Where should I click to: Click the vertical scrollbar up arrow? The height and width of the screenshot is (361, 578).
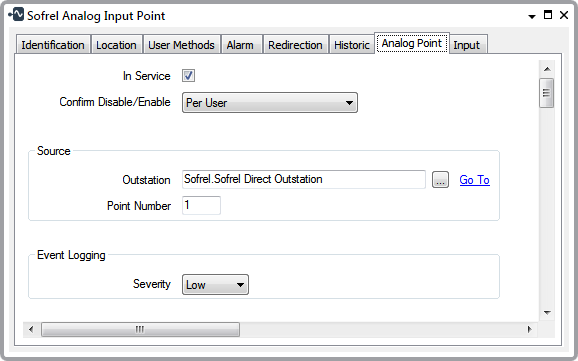click(547, 69)
